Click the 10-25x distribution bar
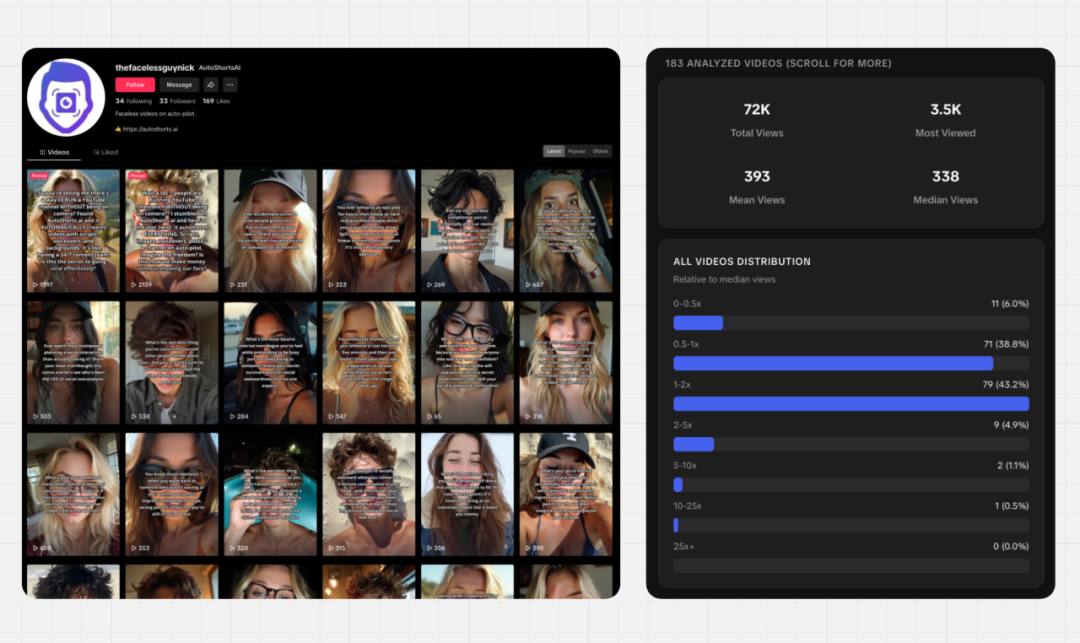The image size is (1080, 643). [851, 525]
